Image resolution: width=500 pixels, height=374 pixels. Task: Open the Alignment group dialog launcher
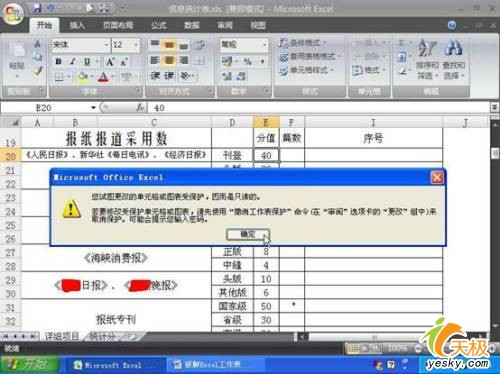(x=210, y=90)
